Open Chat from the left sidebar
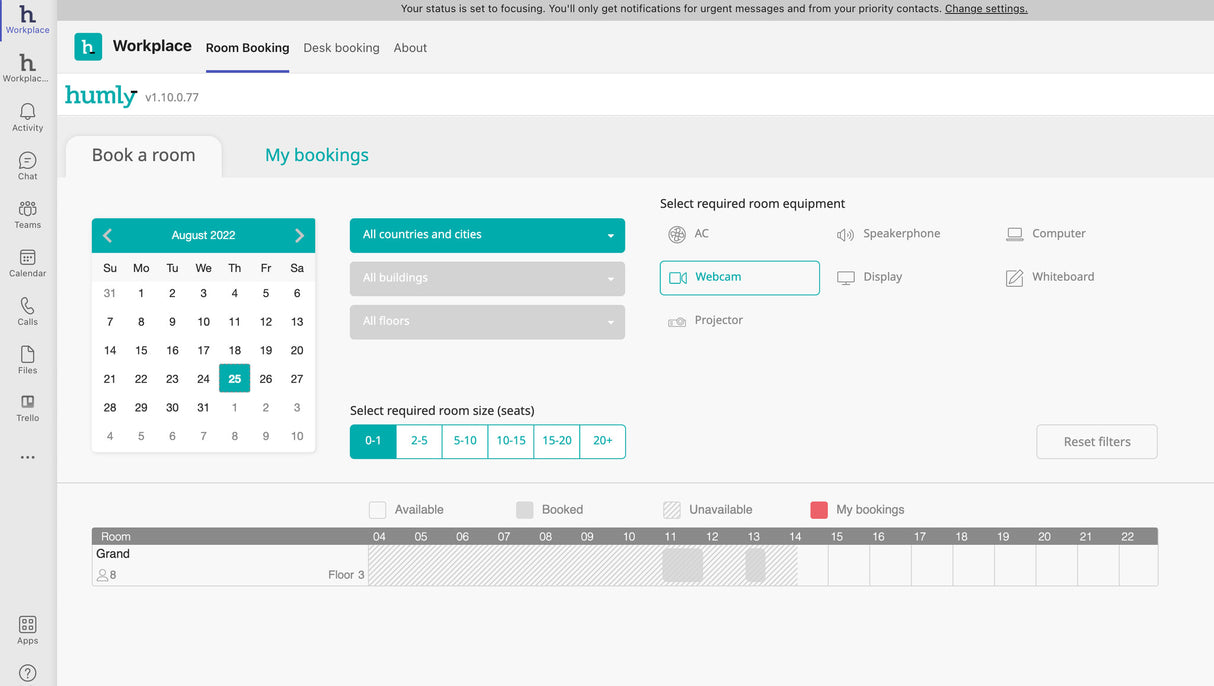Screen dimensions: 1214x686 [28, 165]
